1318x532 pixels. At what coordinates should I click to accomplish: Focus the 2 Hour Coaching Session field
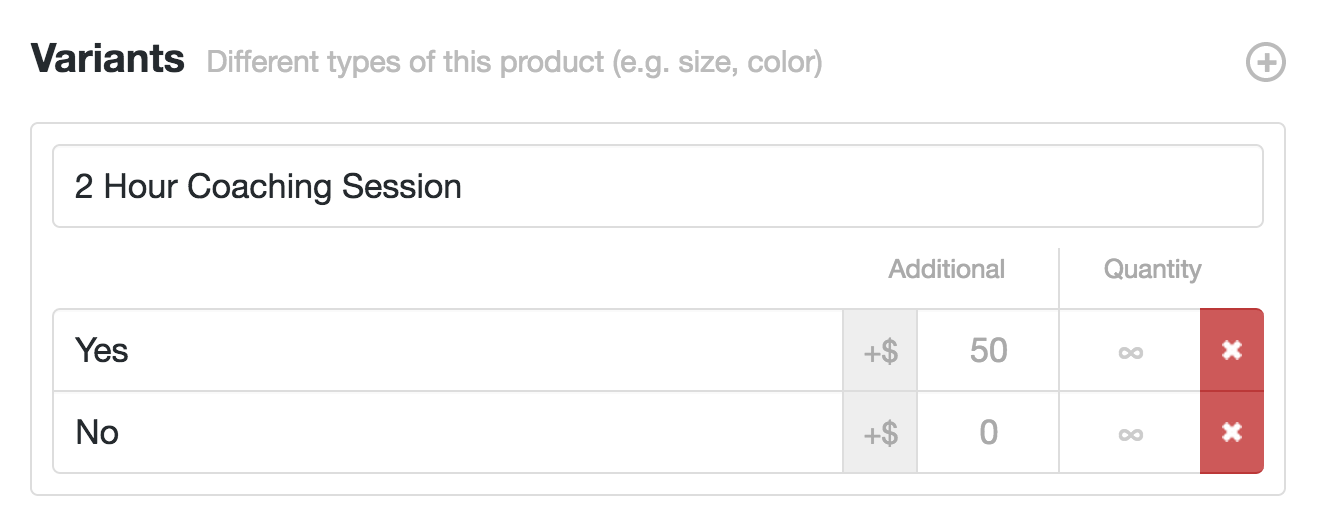pyautogui.click(x=657, y=186)
